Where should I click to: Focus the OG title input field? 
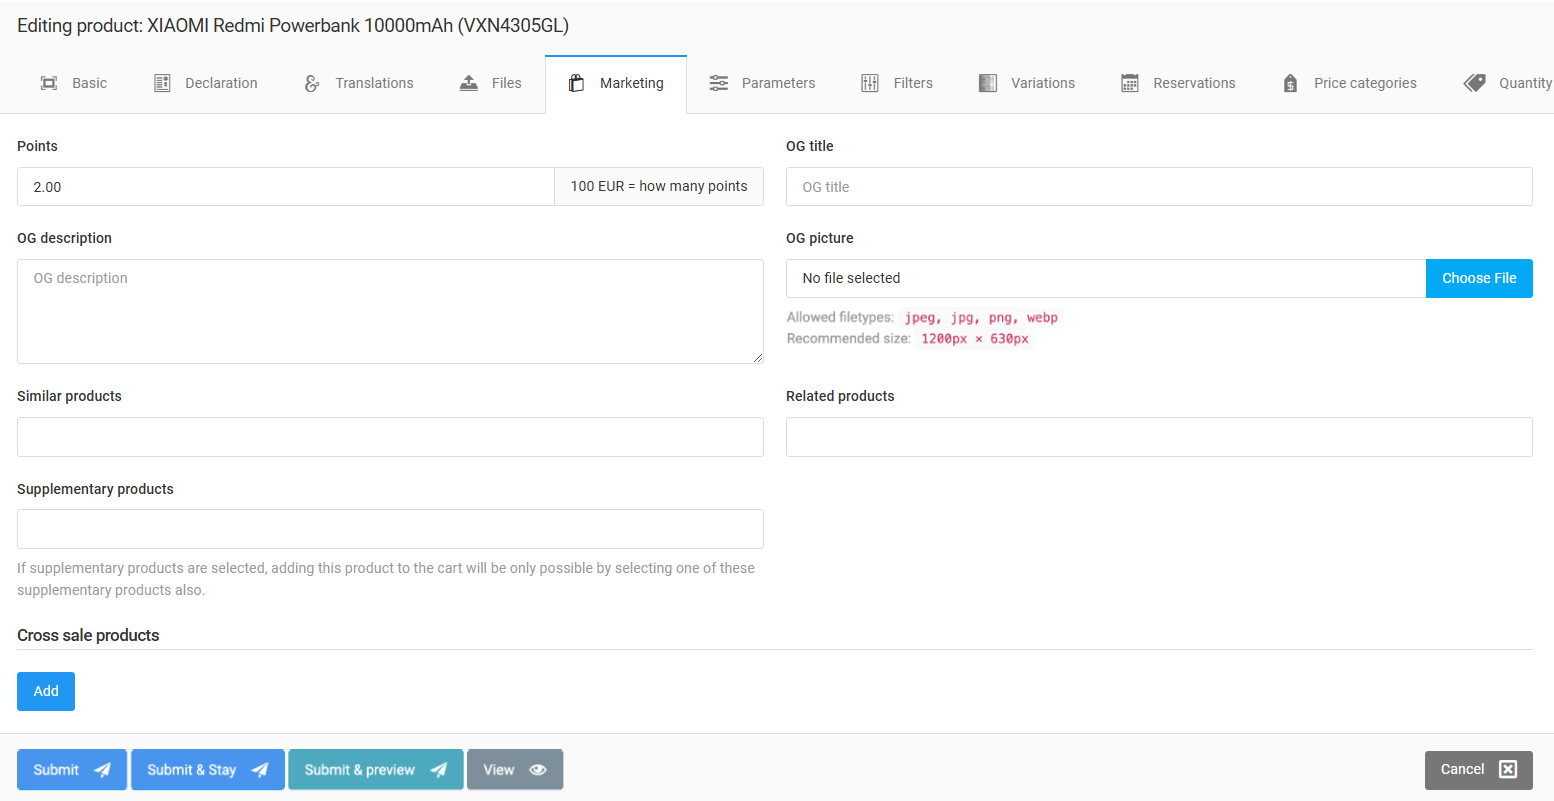point(1159,187)
